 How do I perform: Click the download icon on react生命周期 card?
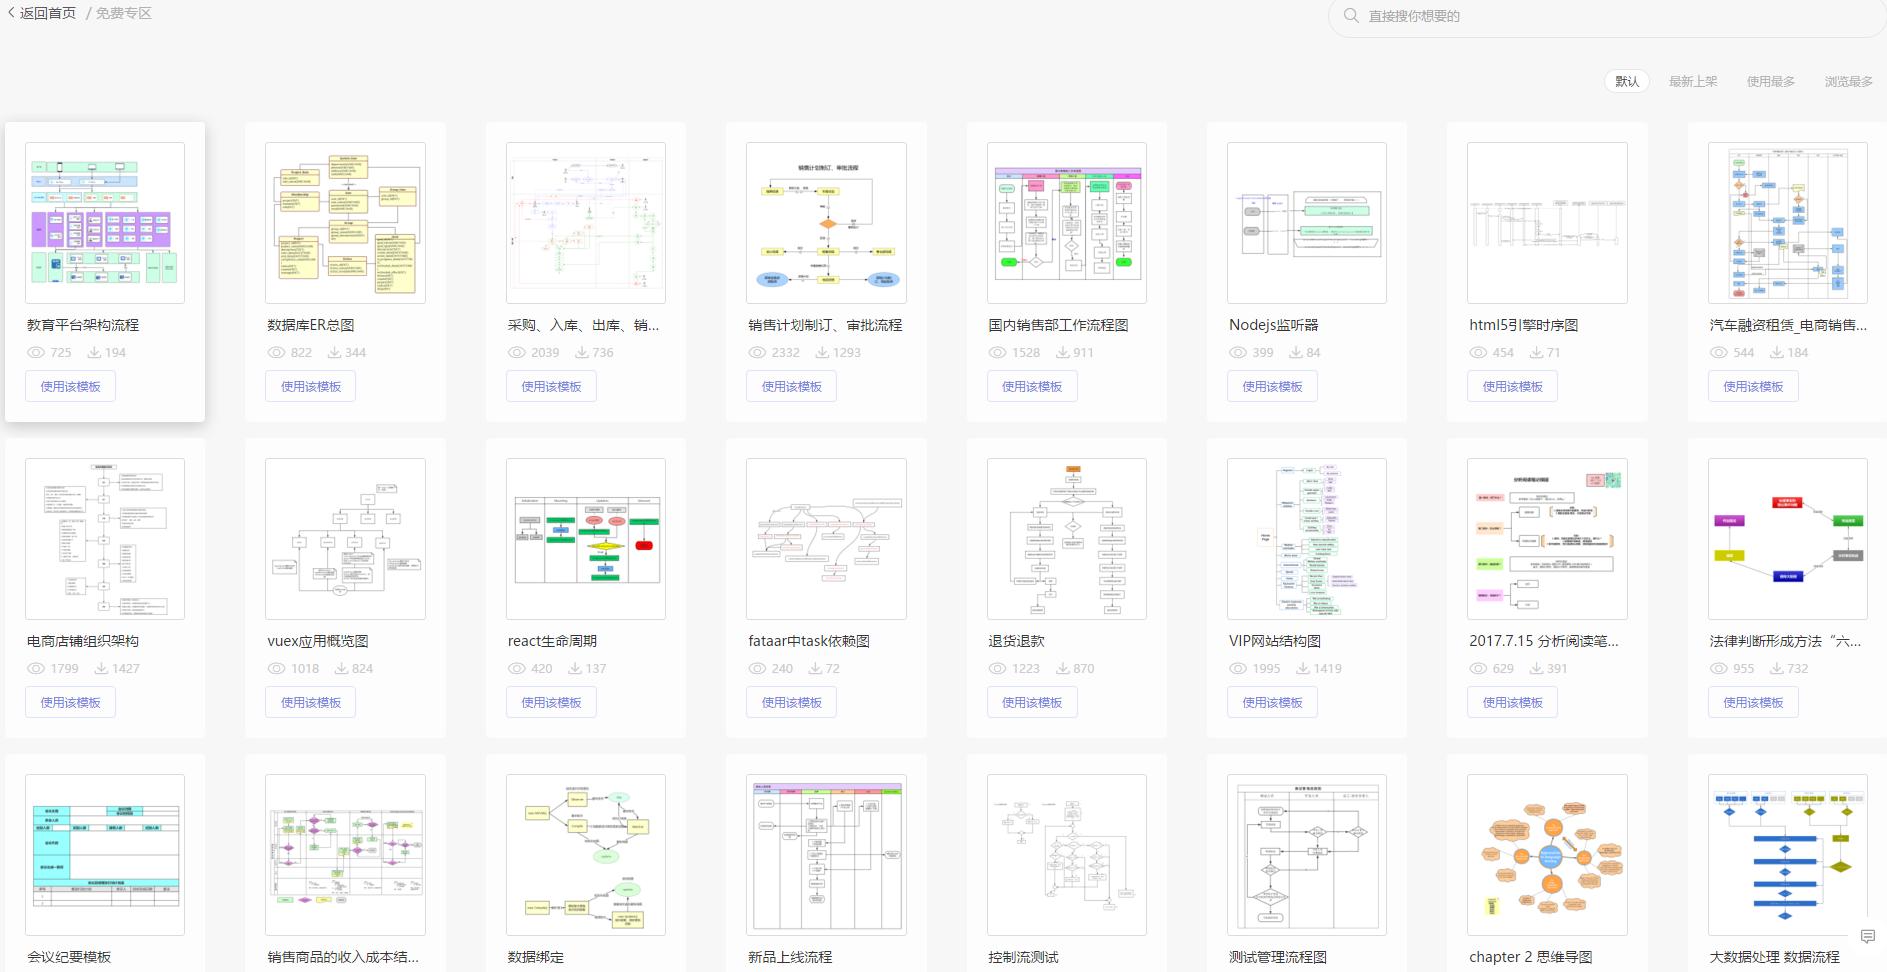578,668
